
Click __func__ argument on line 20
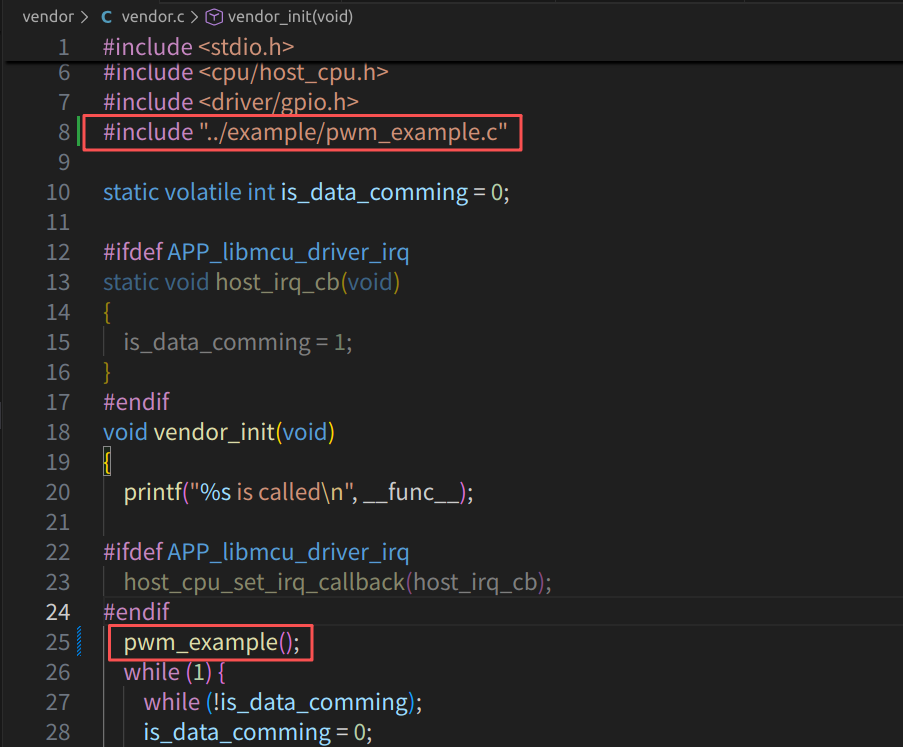point(411,492)
